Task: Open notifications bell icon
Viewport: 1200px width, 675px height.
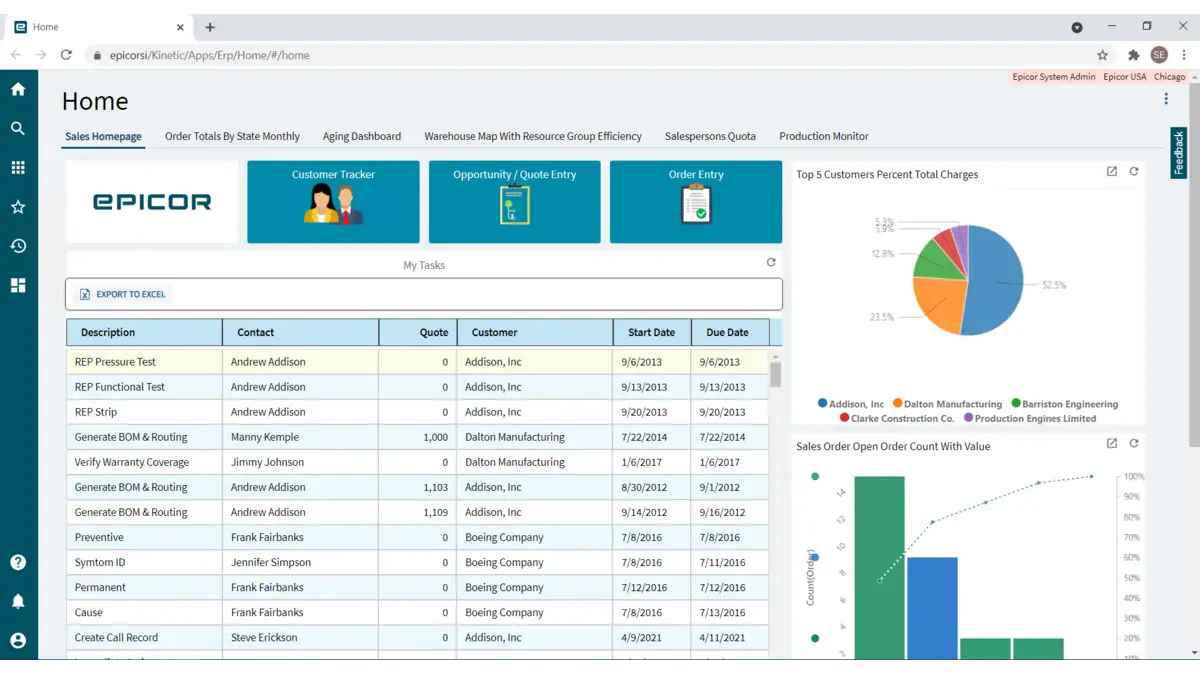Action: pyautogui.click(x=18, y=601)
